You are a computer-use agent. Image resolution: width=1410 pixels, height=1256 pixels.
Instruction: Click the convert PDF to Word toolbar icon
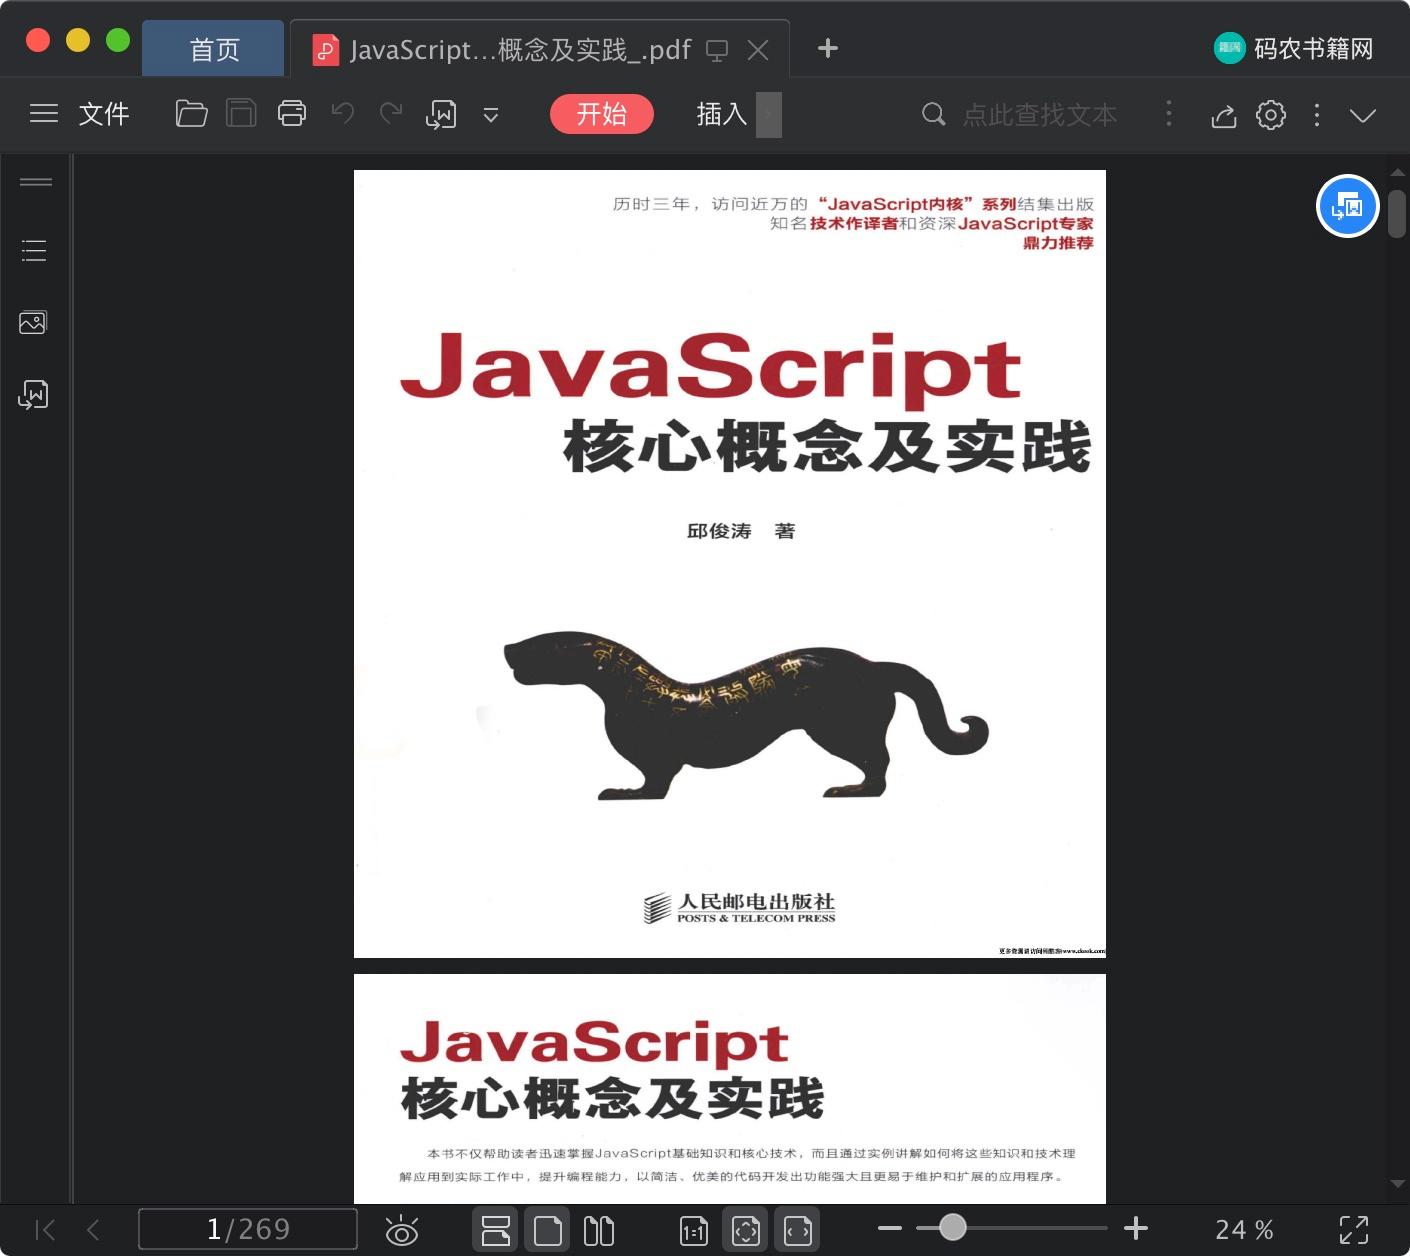[441, 115]
